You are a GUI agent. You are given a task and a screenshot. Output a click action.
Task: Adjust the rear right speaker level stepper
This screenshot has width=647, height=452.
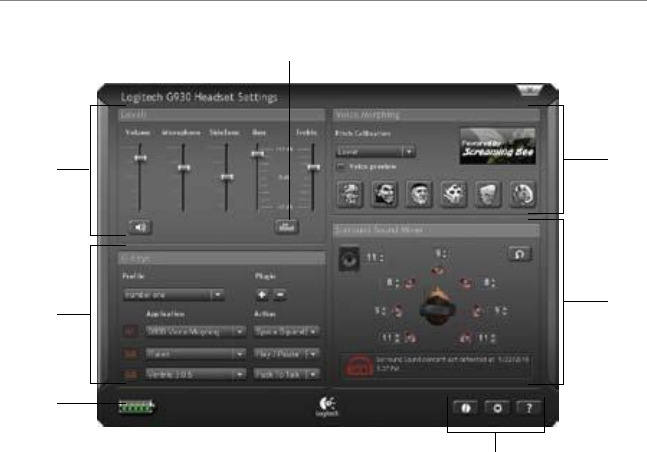[x=493, y=338]
